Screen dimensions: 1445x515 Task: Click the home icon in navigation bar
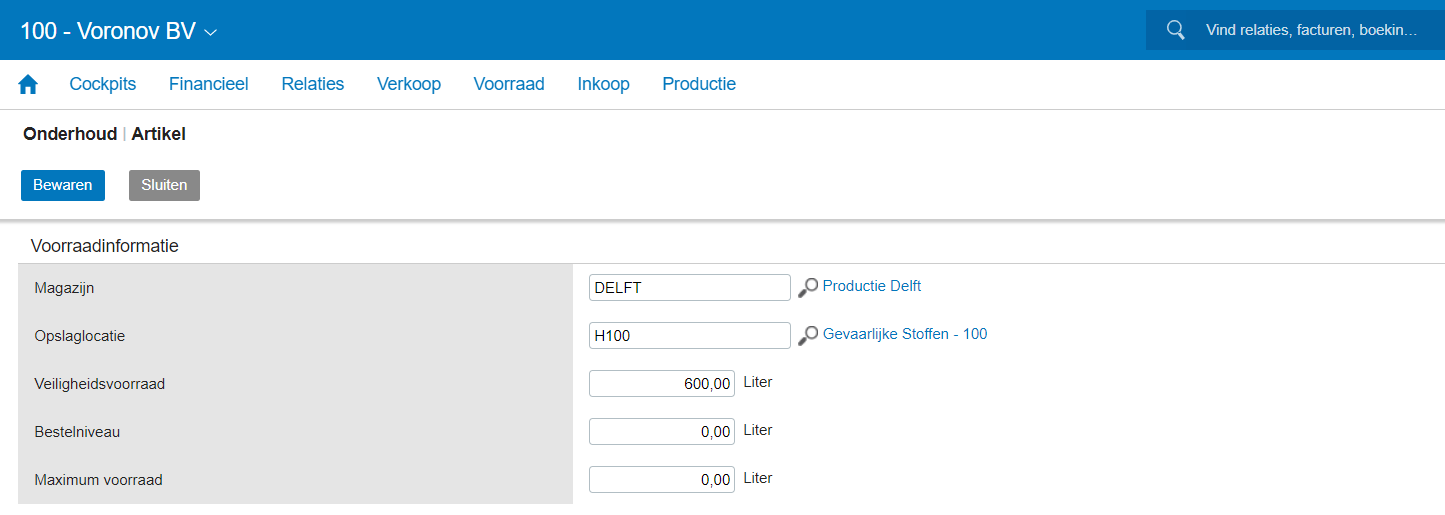click(28, 85)
